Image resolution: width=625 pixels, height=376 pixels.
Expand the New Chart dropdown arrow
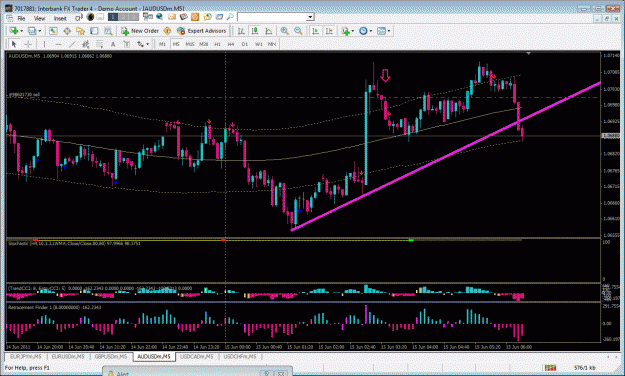pos(21,31)
